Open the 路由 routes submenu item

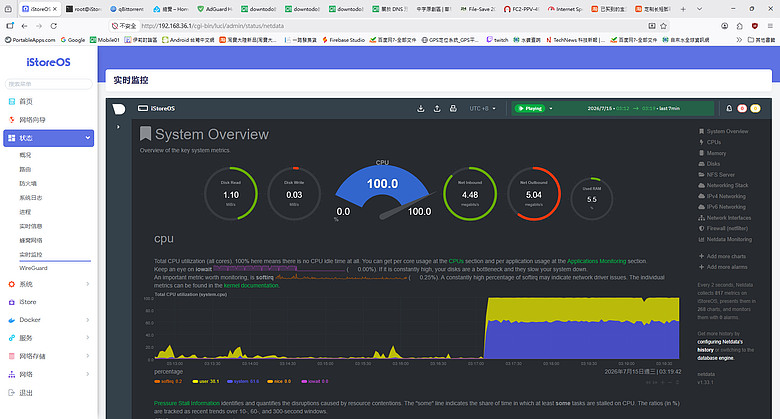click(x=25, y=170)
